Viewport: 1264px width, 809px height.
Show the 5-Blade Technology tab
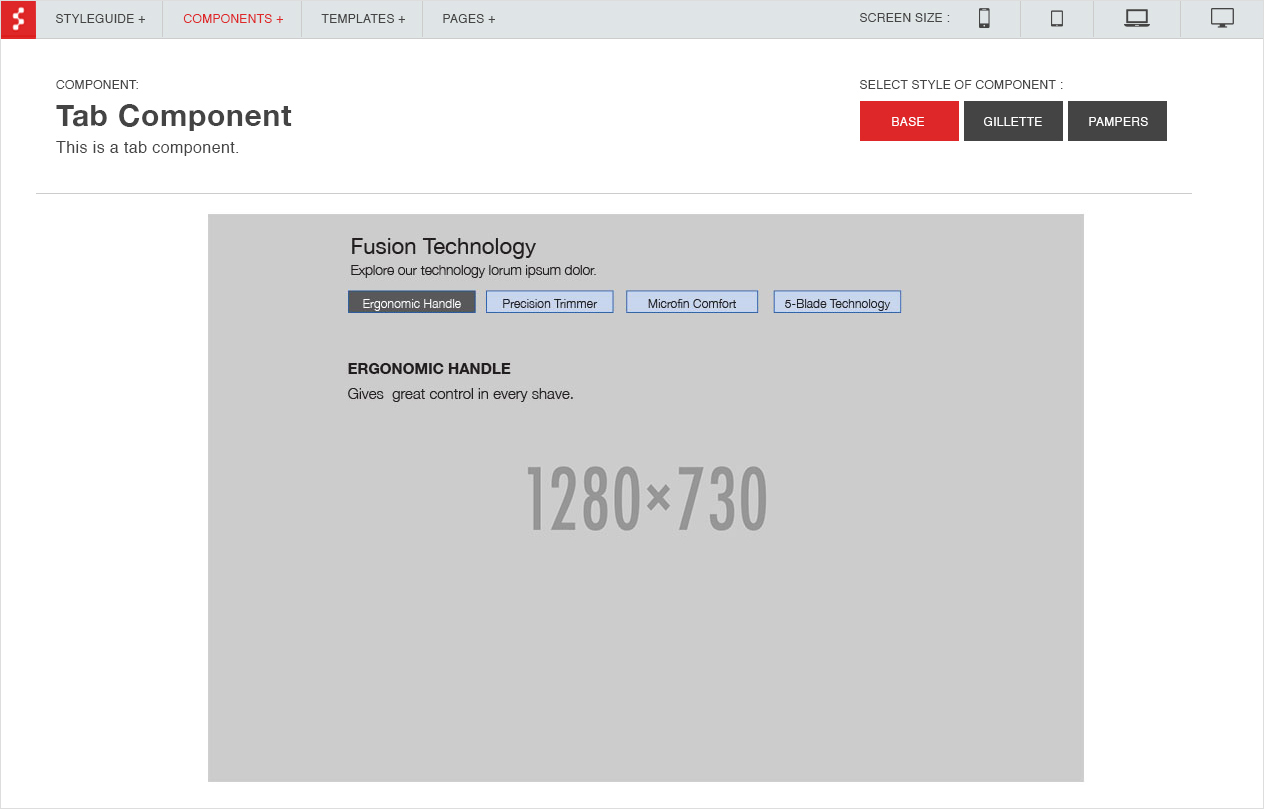click(837, 302)
